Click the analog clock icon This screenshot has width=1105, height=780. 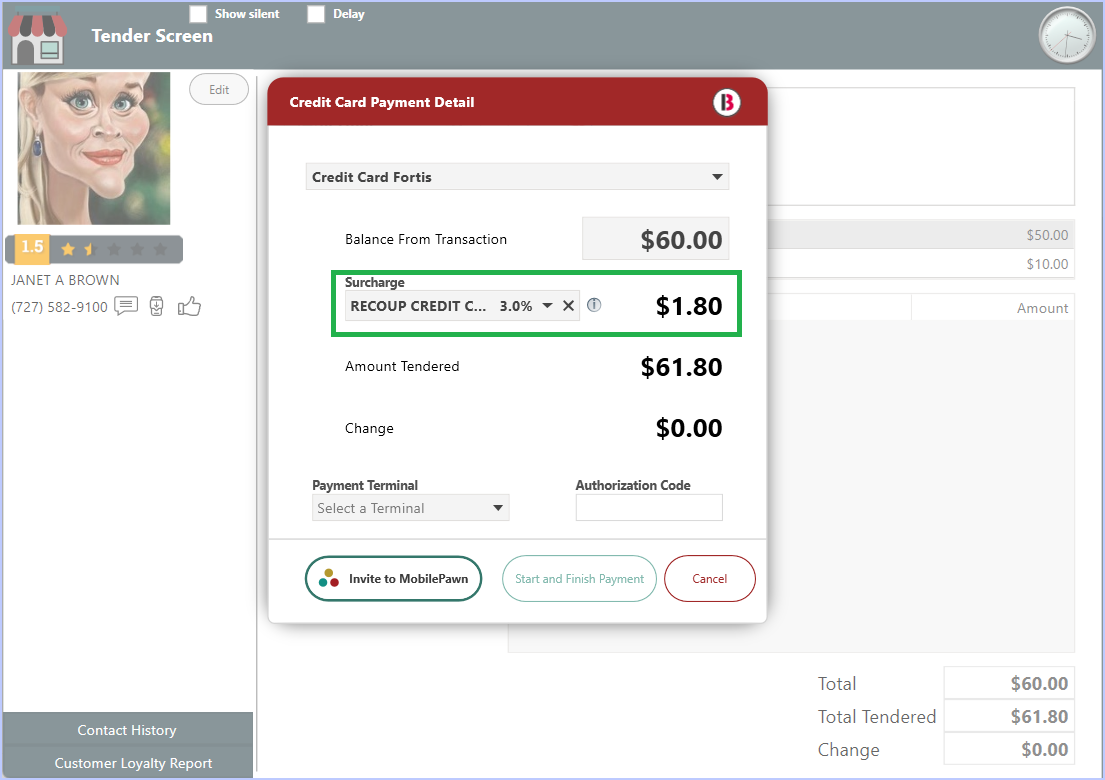click(1067, 35)
